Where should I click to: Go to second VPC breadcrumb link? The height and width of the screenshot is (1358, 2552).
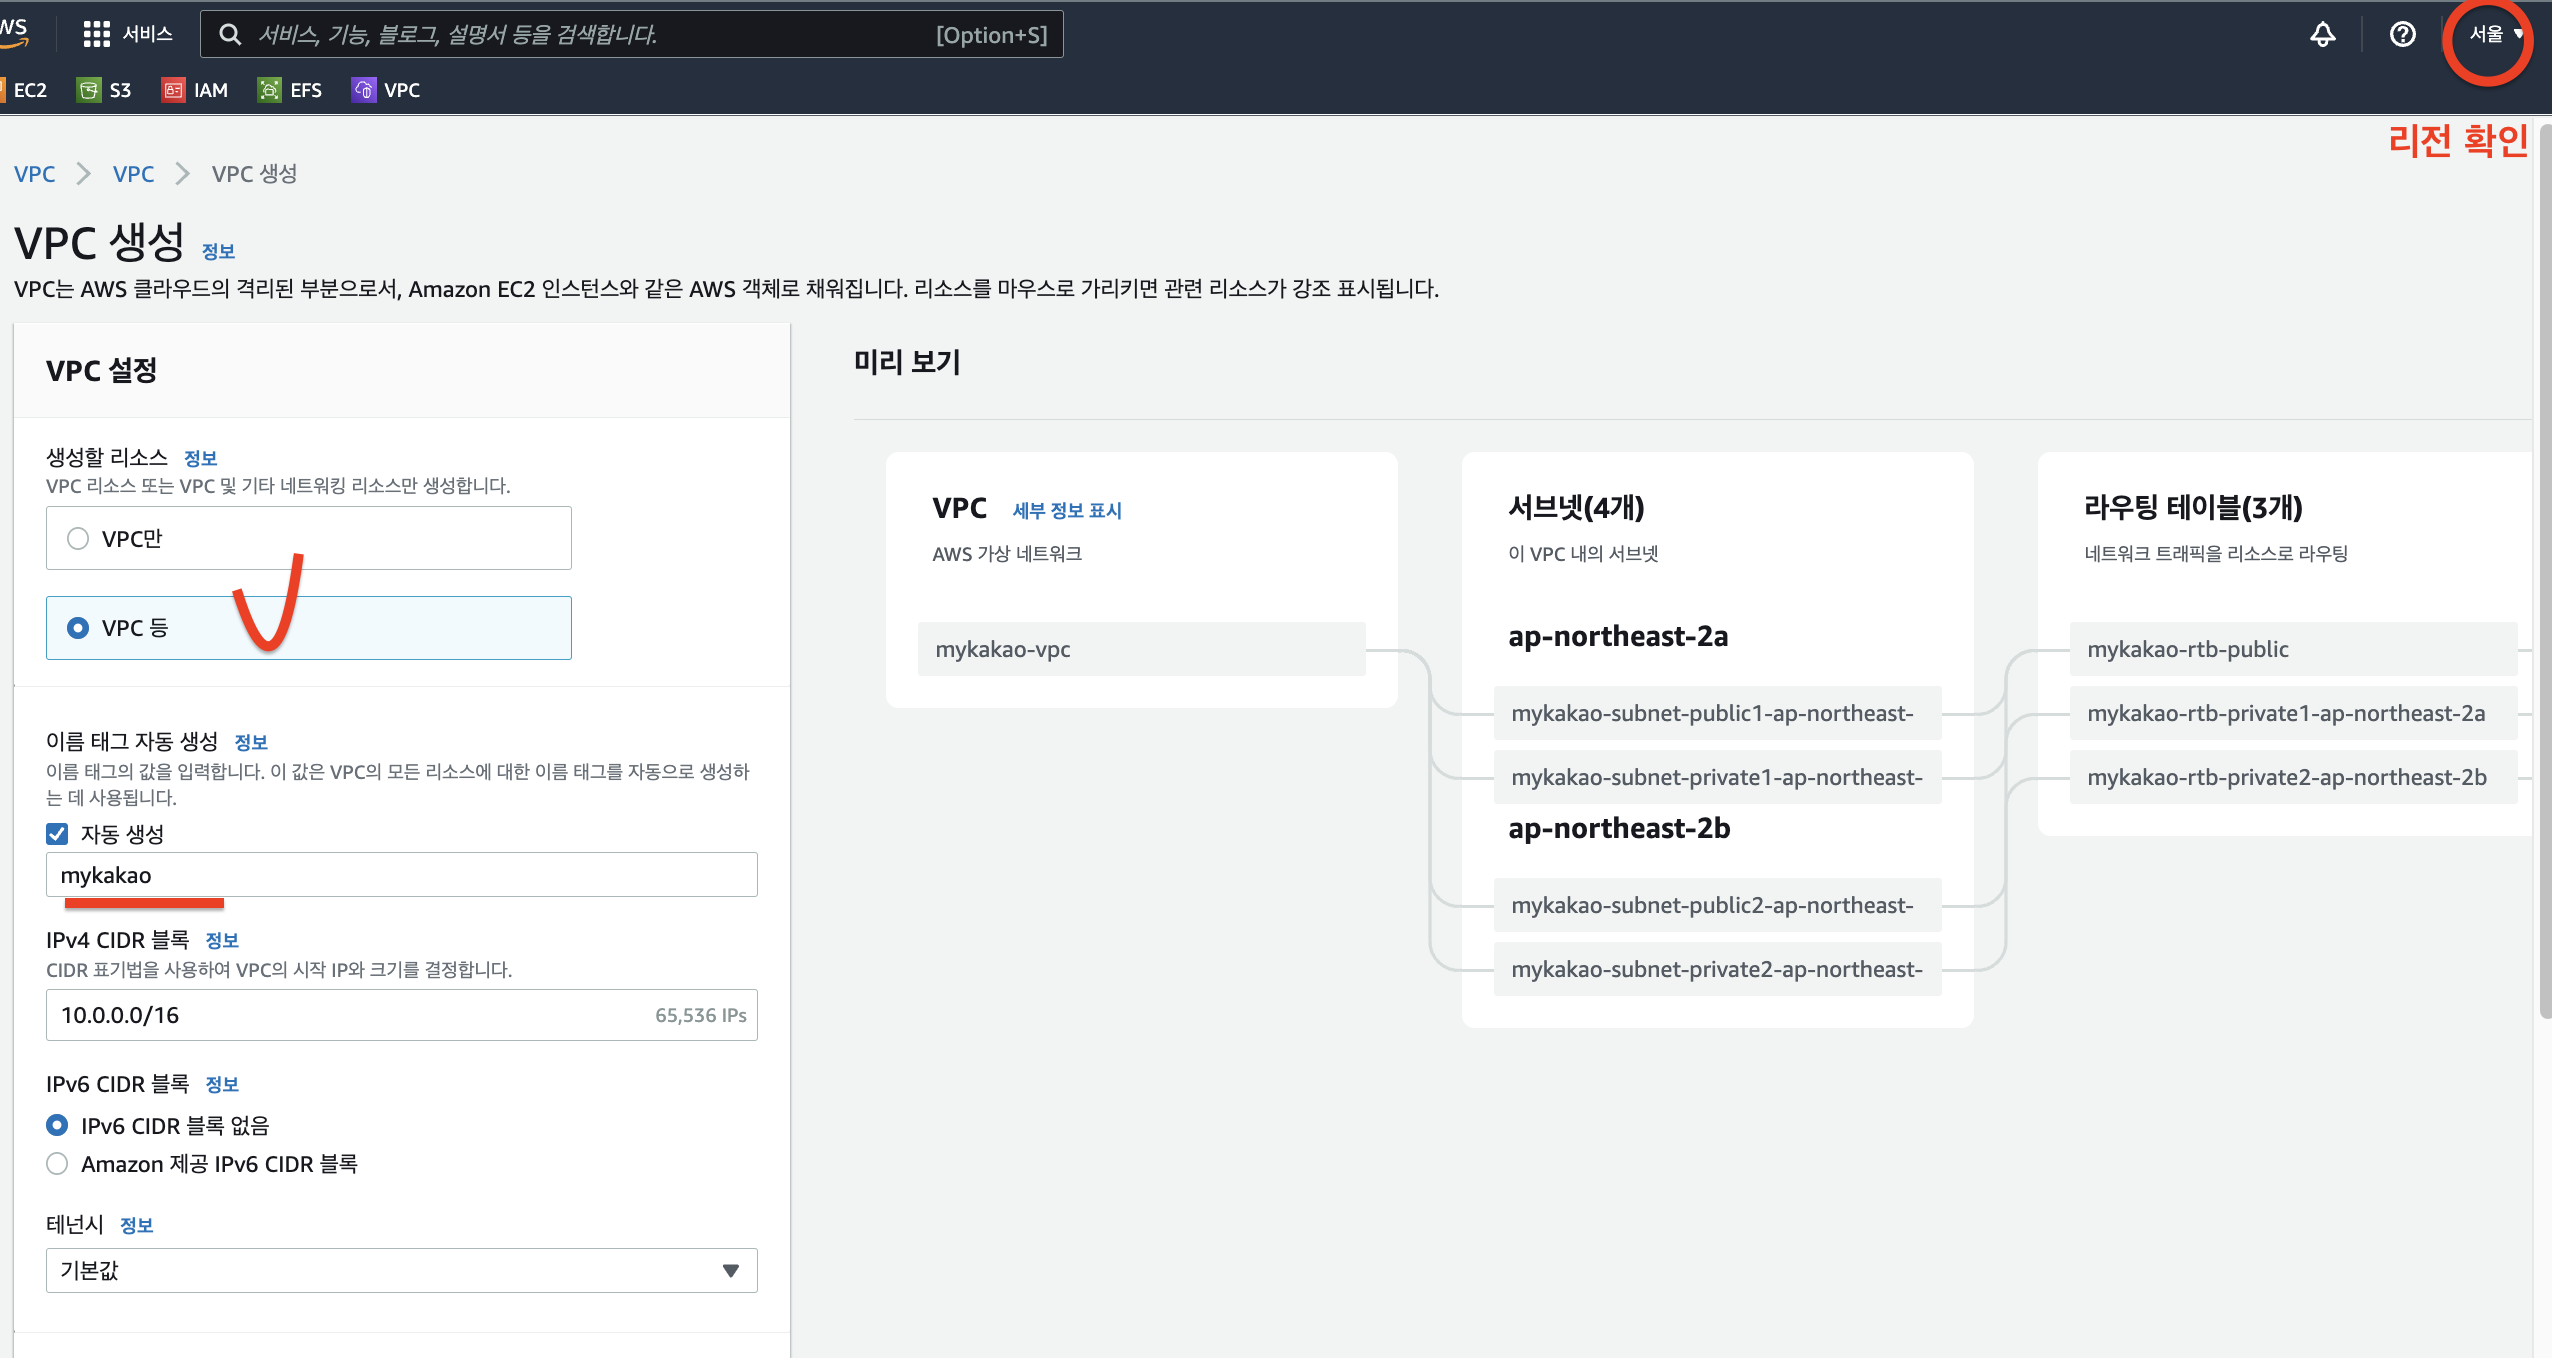[134, 174]
